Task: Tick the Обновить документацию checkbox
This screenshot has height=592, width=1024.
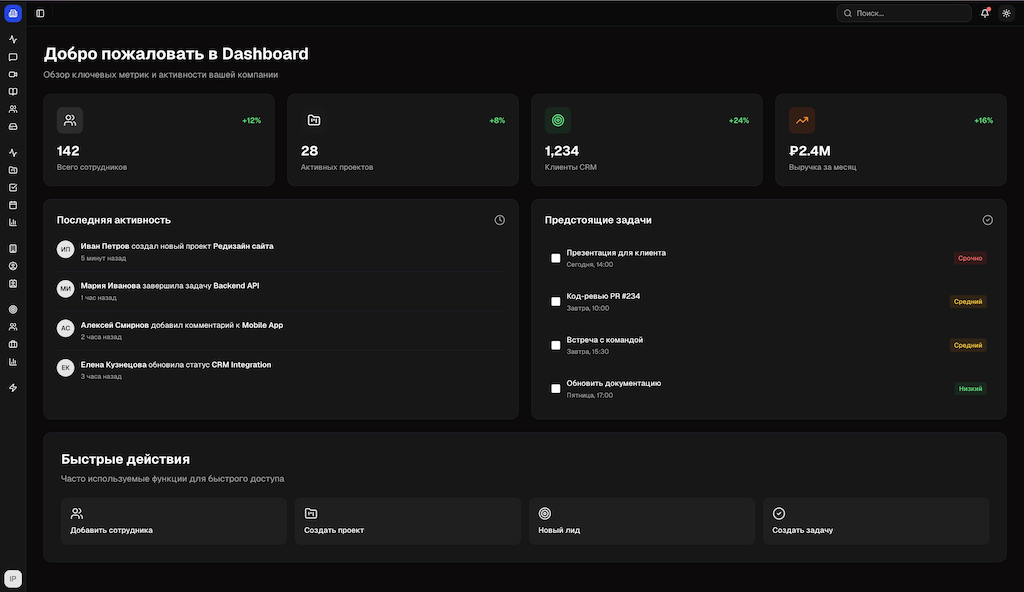Action: tap(556, 388)
